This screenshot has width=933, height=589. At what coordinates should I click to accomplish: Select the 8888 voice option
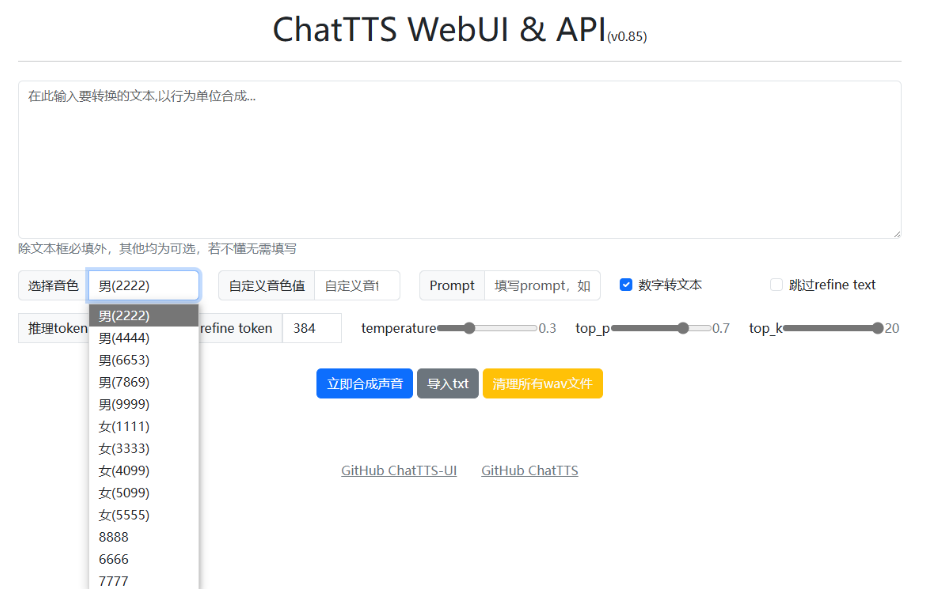coord(114,537)
